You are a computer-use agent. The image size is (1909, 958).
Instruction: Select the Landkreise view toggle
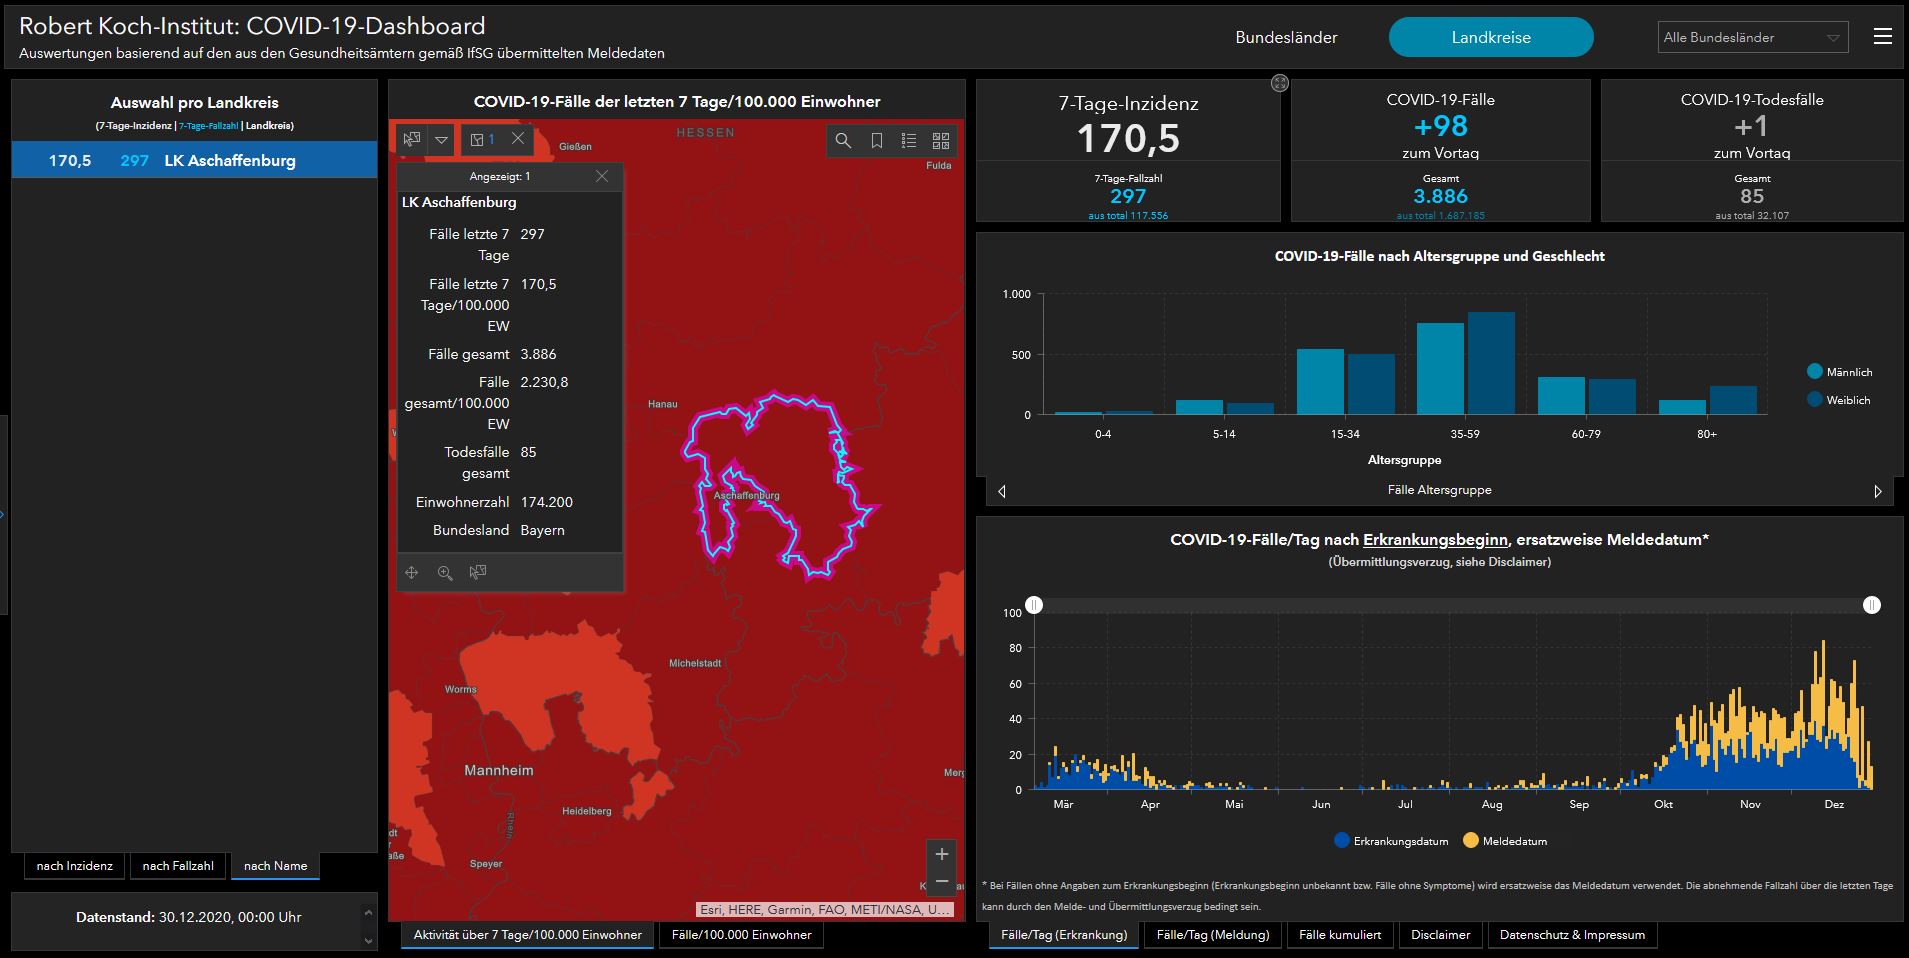coord(1490,38)
